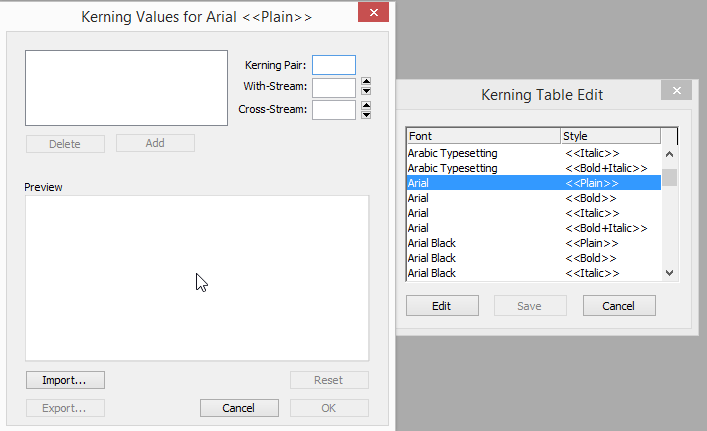
Task: Close the Kerning Values dialog with X
Action: (x=373, y=12)
